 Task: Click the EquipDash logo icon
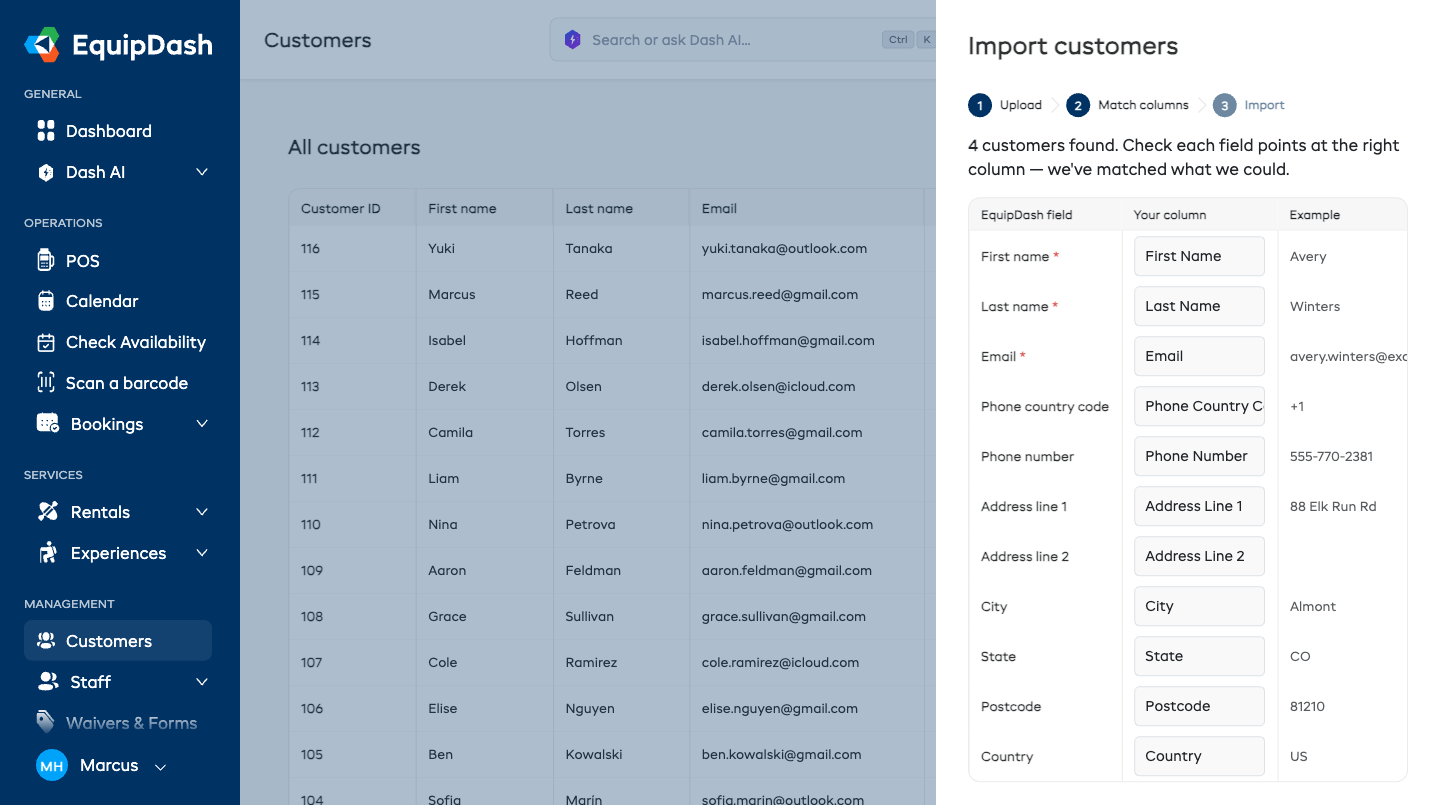coord(42,45)
